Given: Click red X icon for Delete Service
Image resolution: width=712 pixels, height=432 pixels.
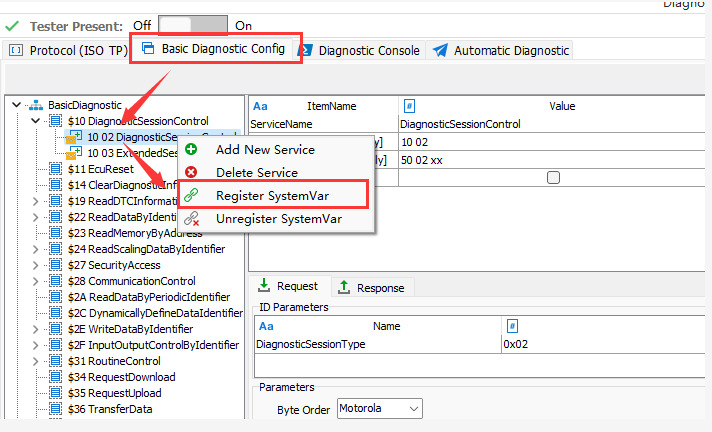Looking at the screenshot, I should point(191,172).
